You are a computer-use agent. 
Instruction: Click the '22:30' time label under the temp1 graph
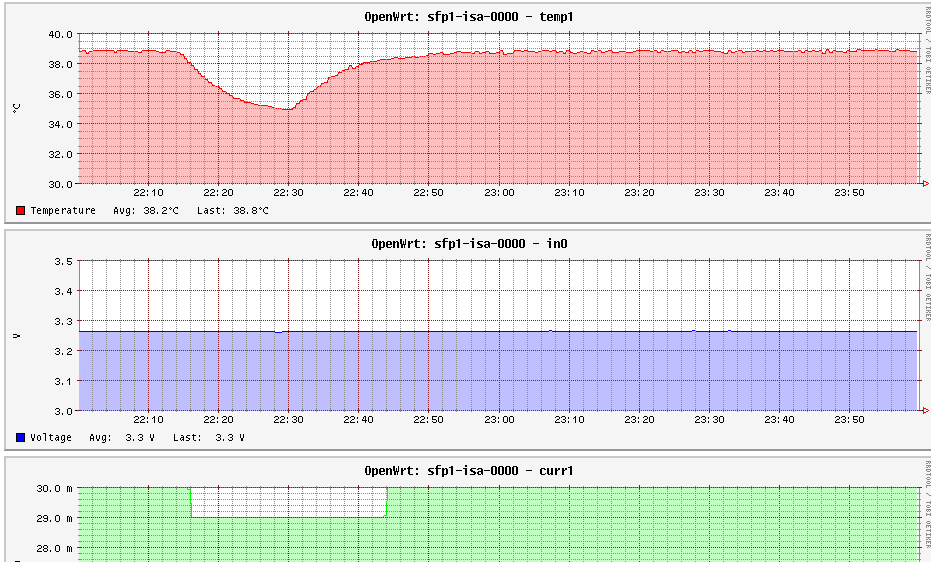click(289, 193)
